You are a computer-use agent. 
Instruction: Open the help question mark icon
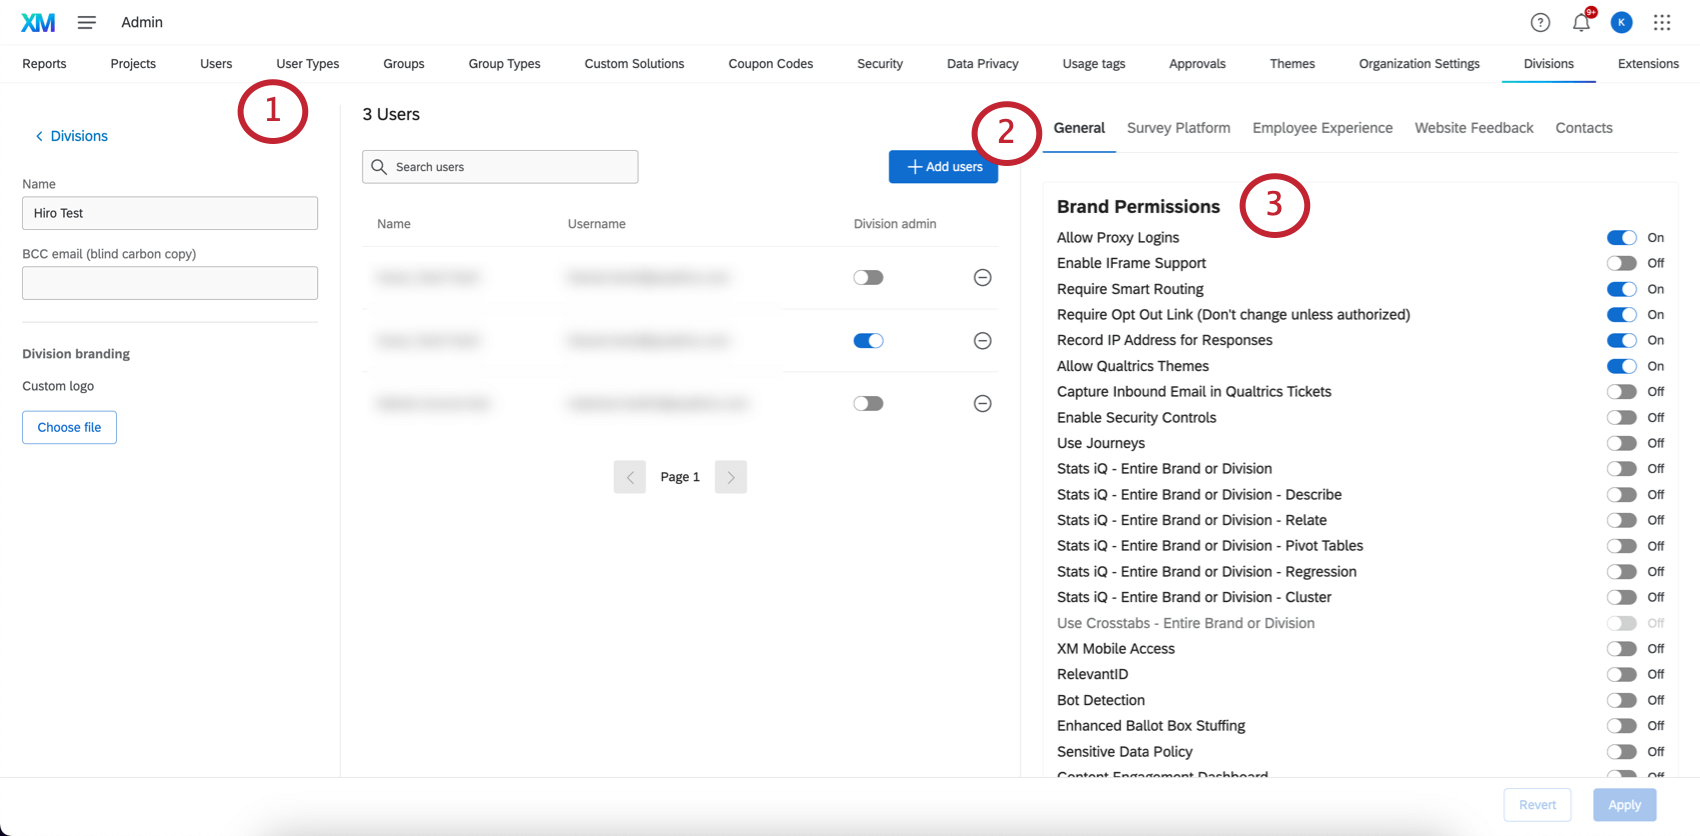pyautogui.click(x=1540, y=22)
